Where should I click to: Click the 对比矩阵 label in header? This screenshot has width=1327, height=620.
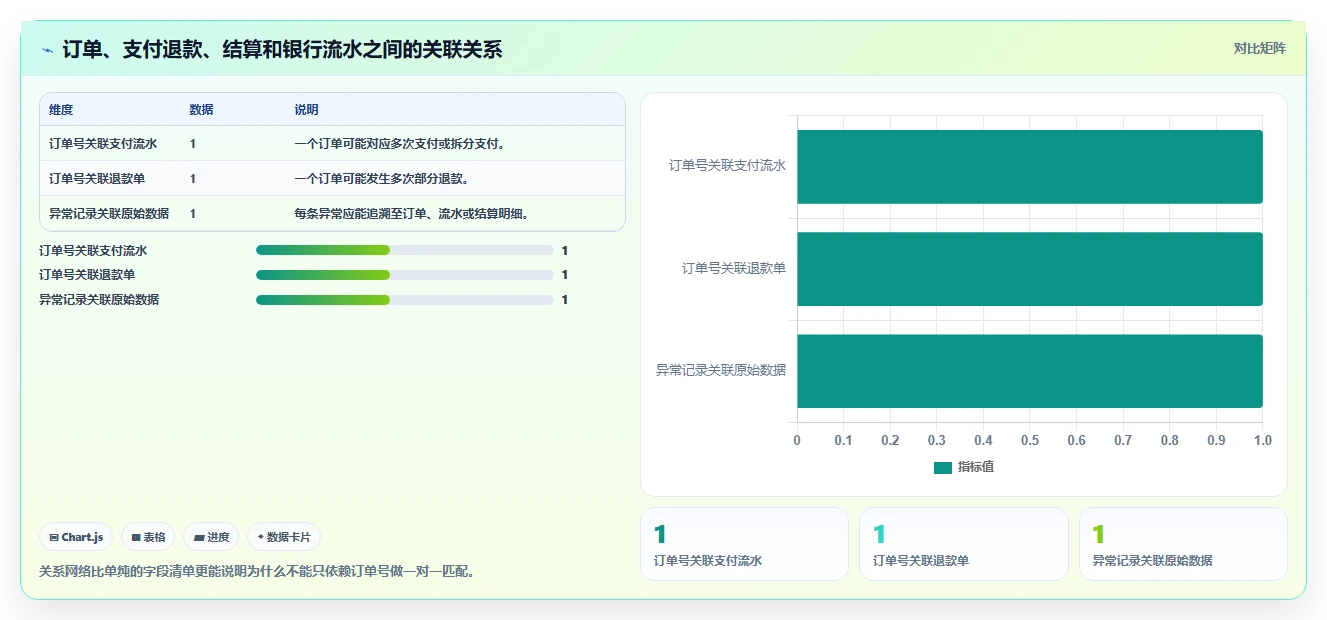[1259, 48]
